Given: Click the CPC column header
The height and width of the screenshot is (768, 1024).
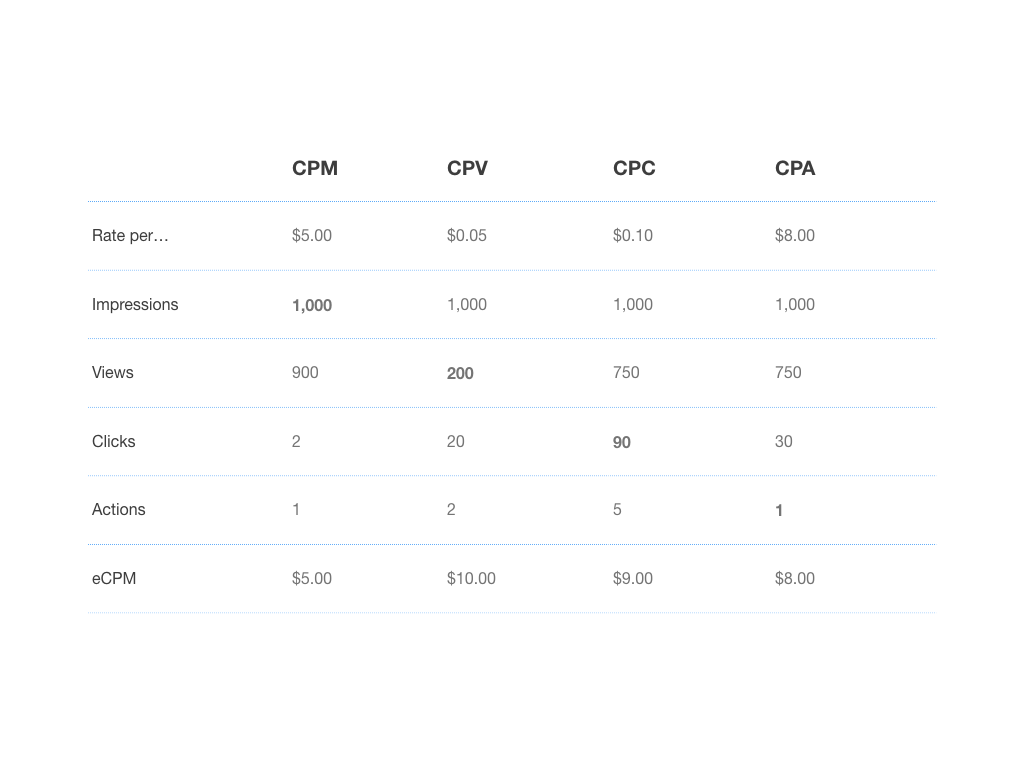Looking at the screenshot, I should point(634,168).
